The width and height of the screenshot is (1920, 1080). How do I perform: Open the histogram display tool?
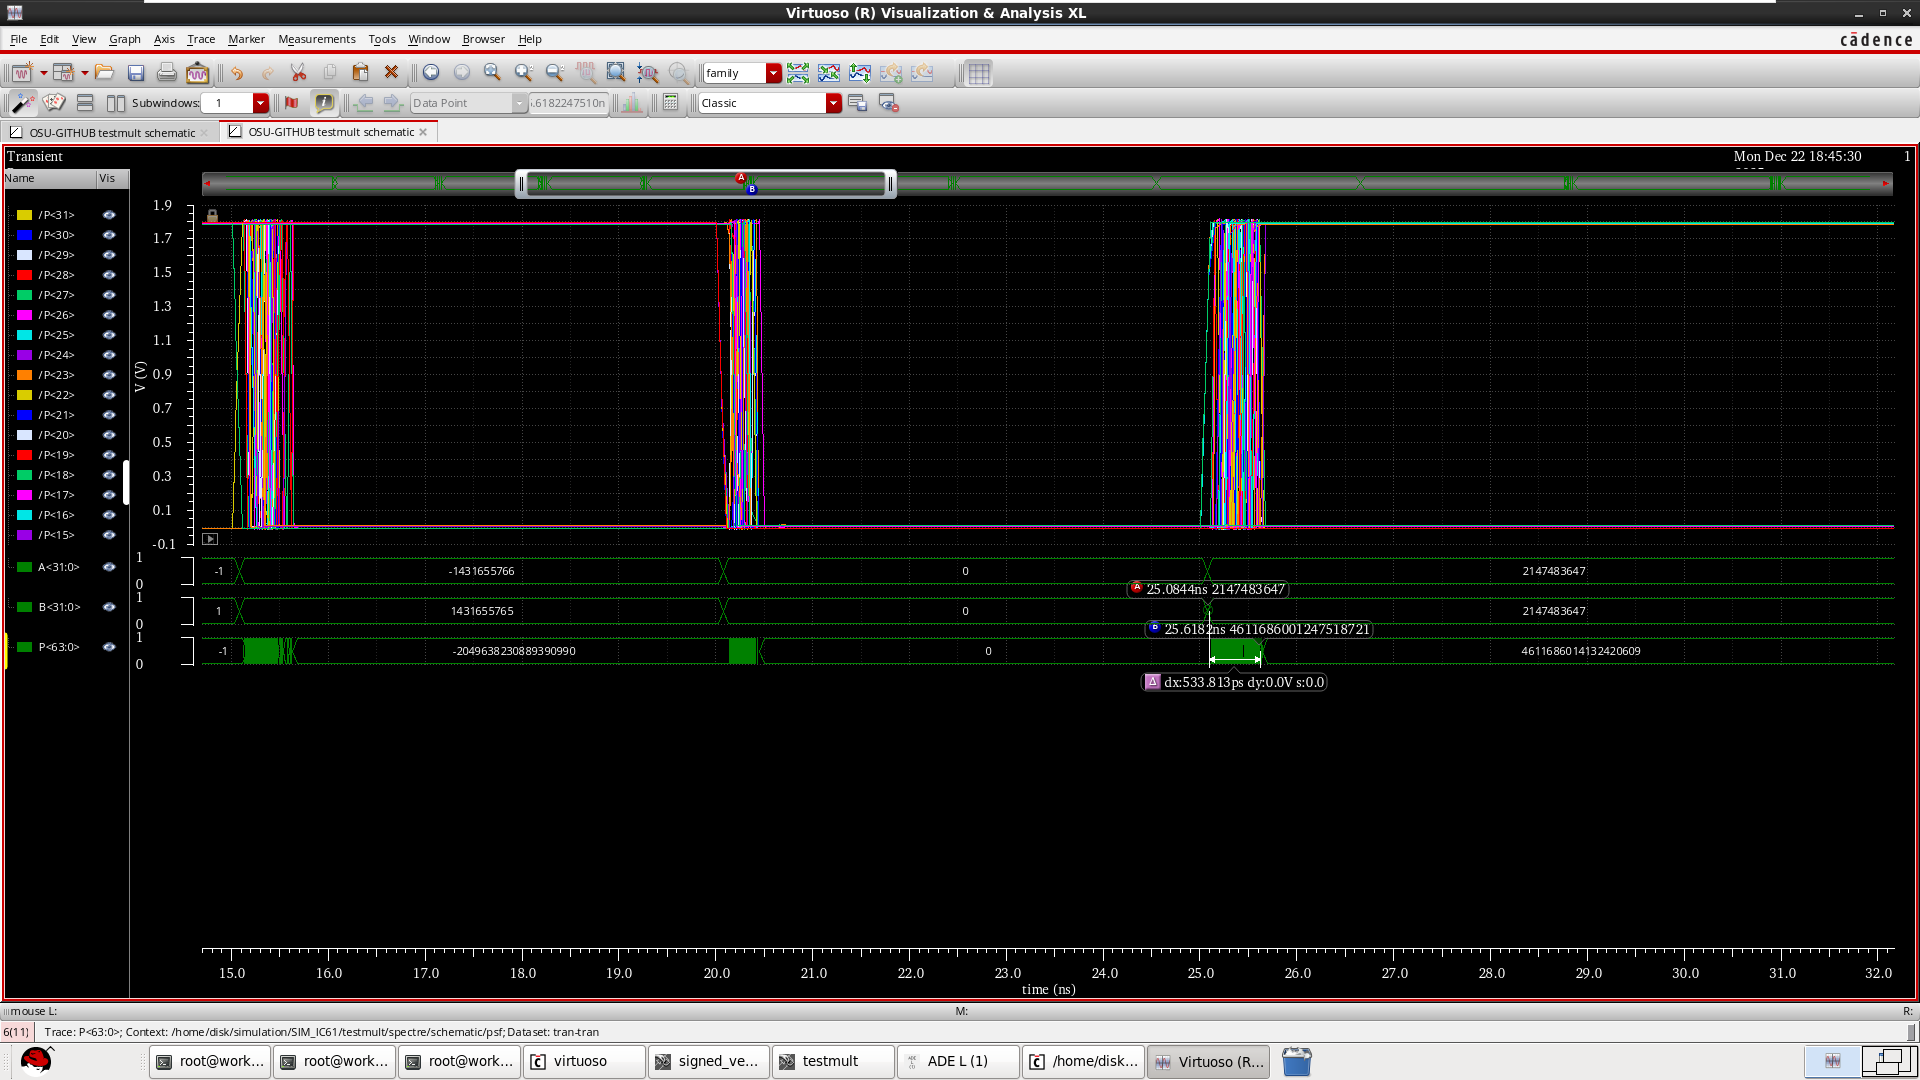point(631,102)
